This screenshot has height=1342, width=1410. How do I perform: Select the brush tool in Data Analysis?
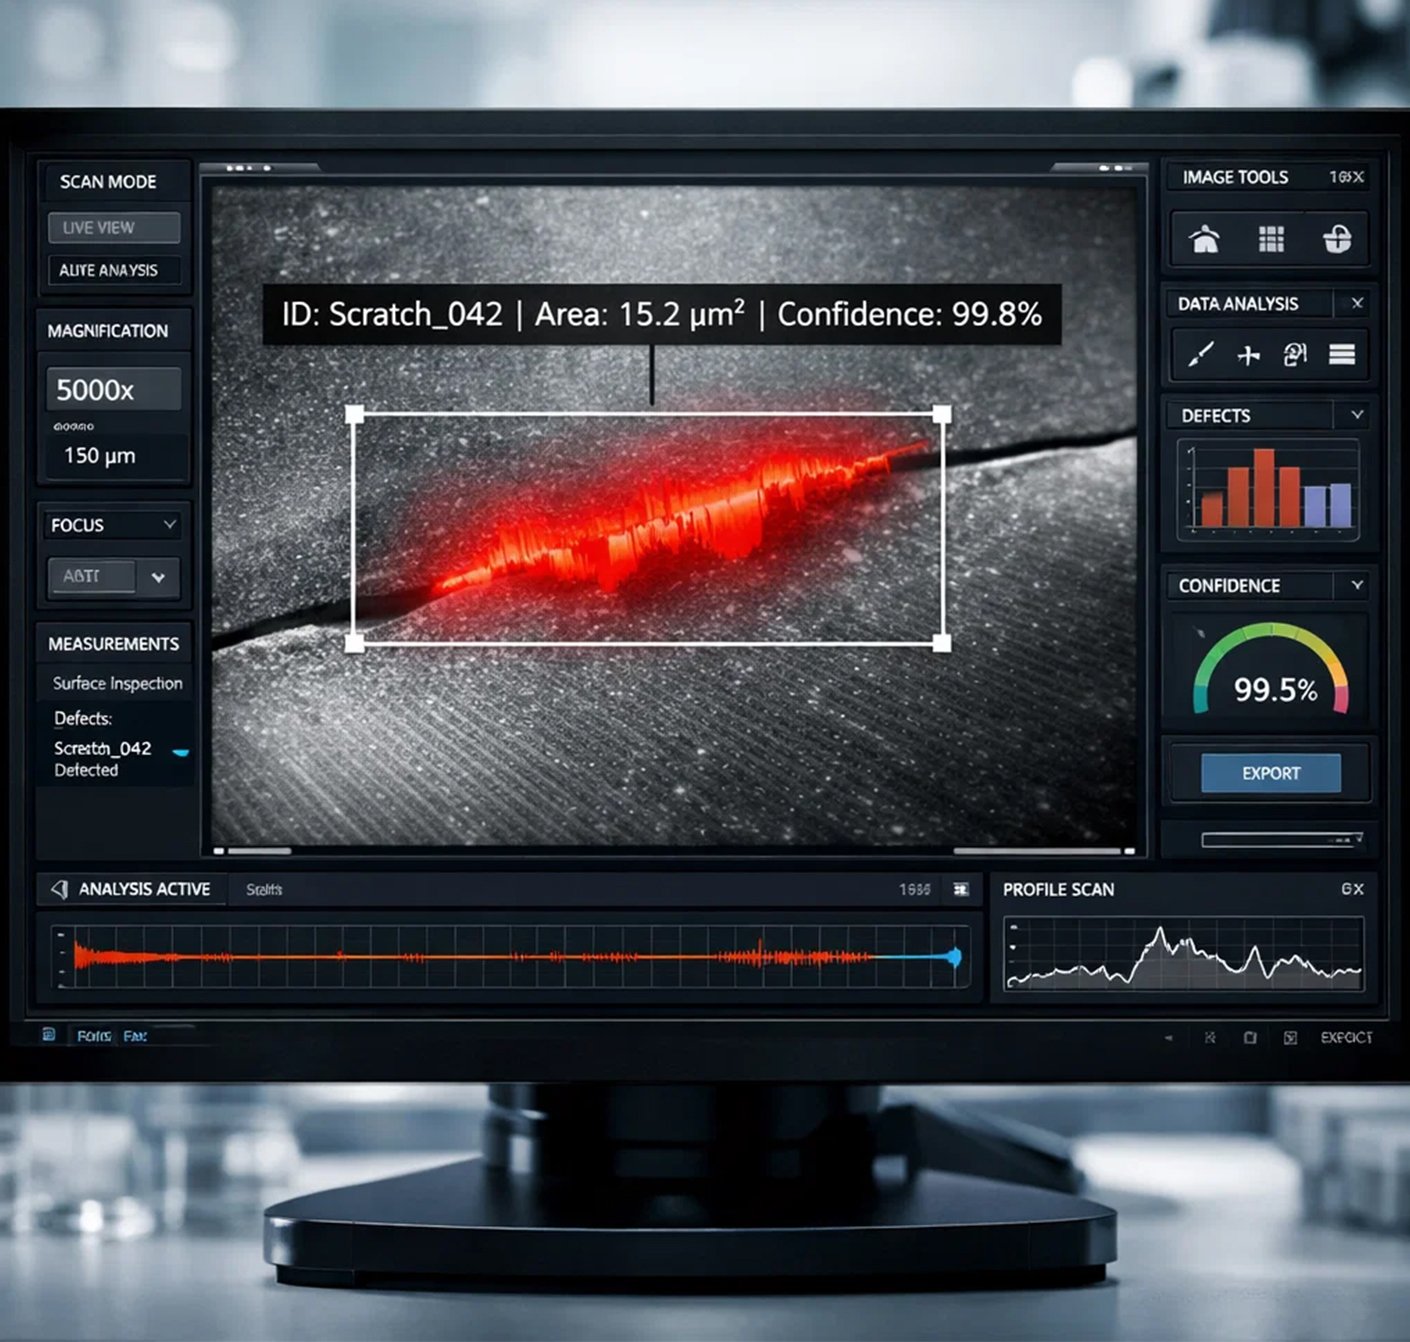point(1200,355)
